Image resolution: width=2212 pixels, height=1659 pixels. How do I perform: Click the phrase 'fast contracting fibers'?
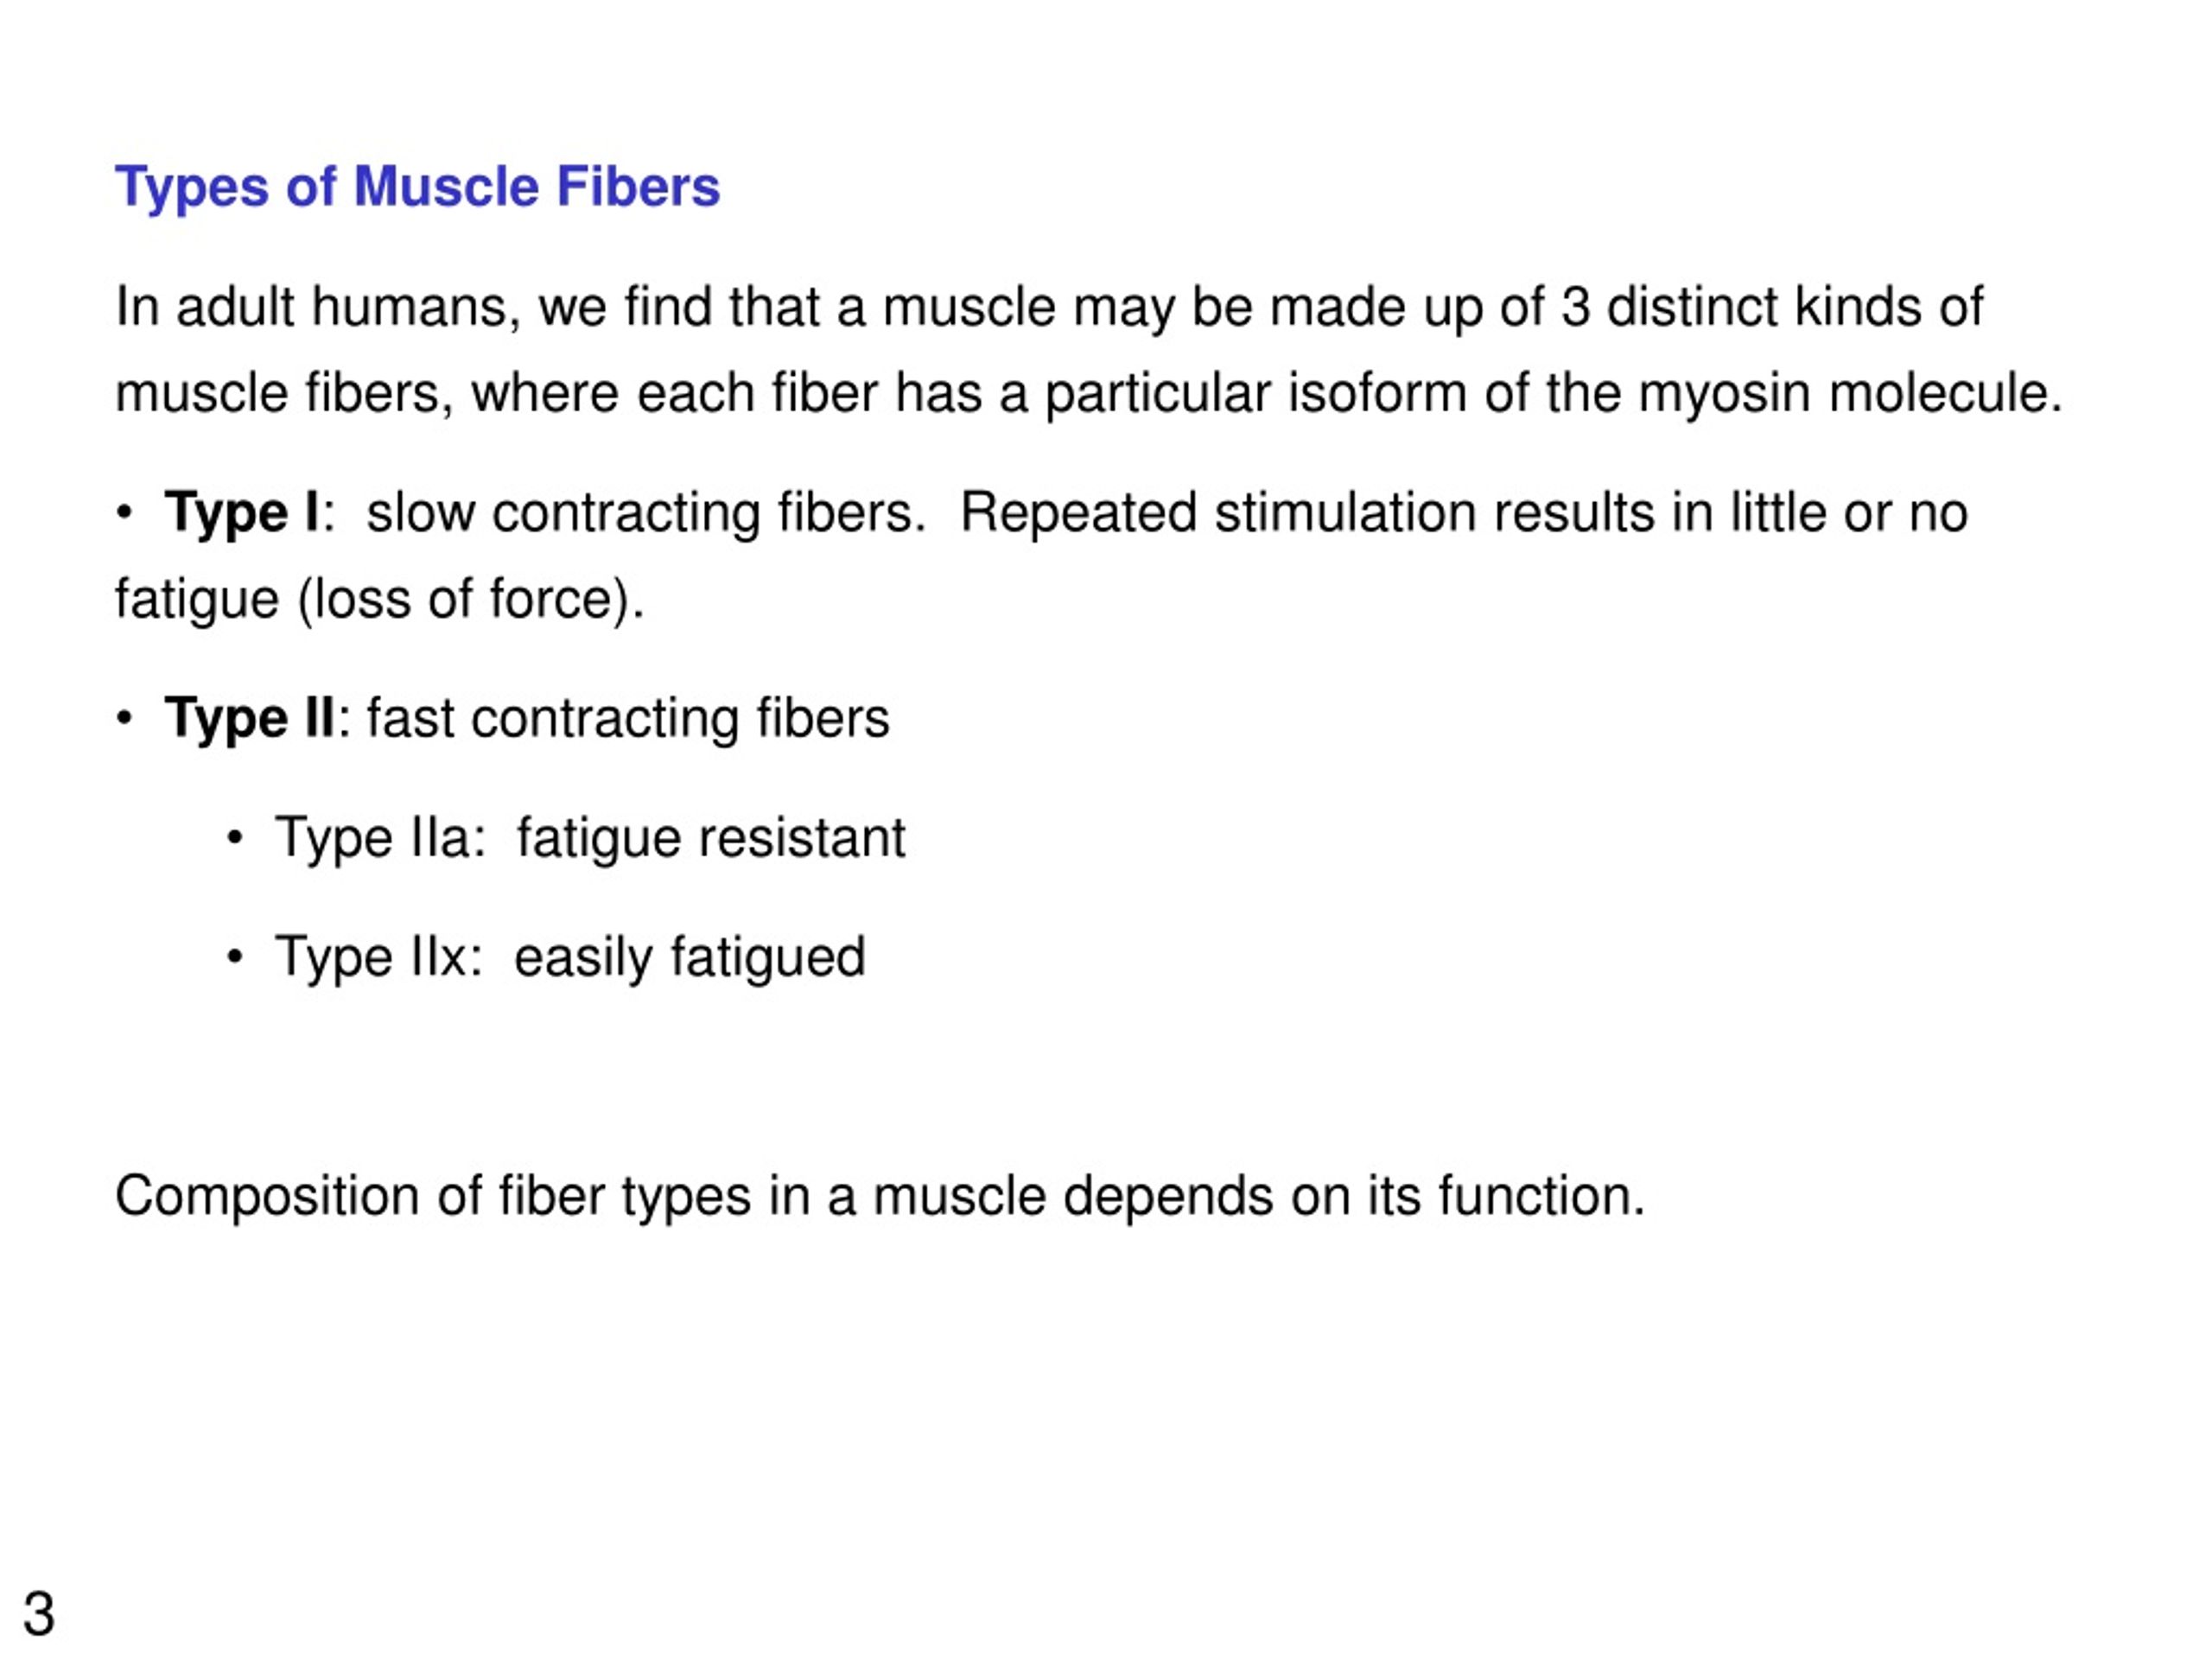click(x=628, y=720)
